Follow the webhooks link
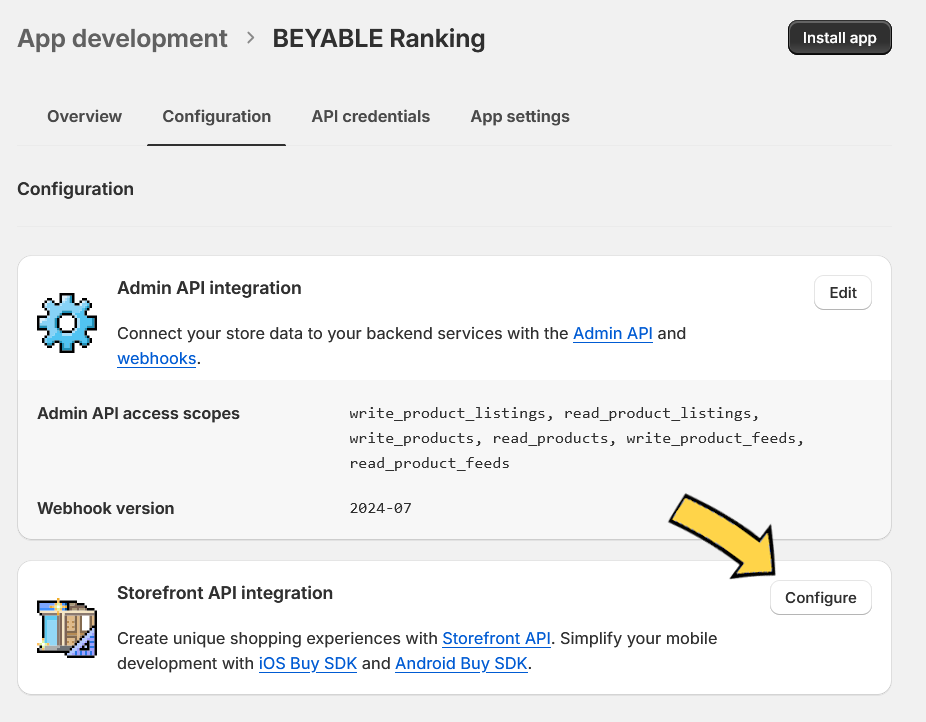The height and width of the screenshot is (722, 926). pyautogui.click(x=156, y=358)
